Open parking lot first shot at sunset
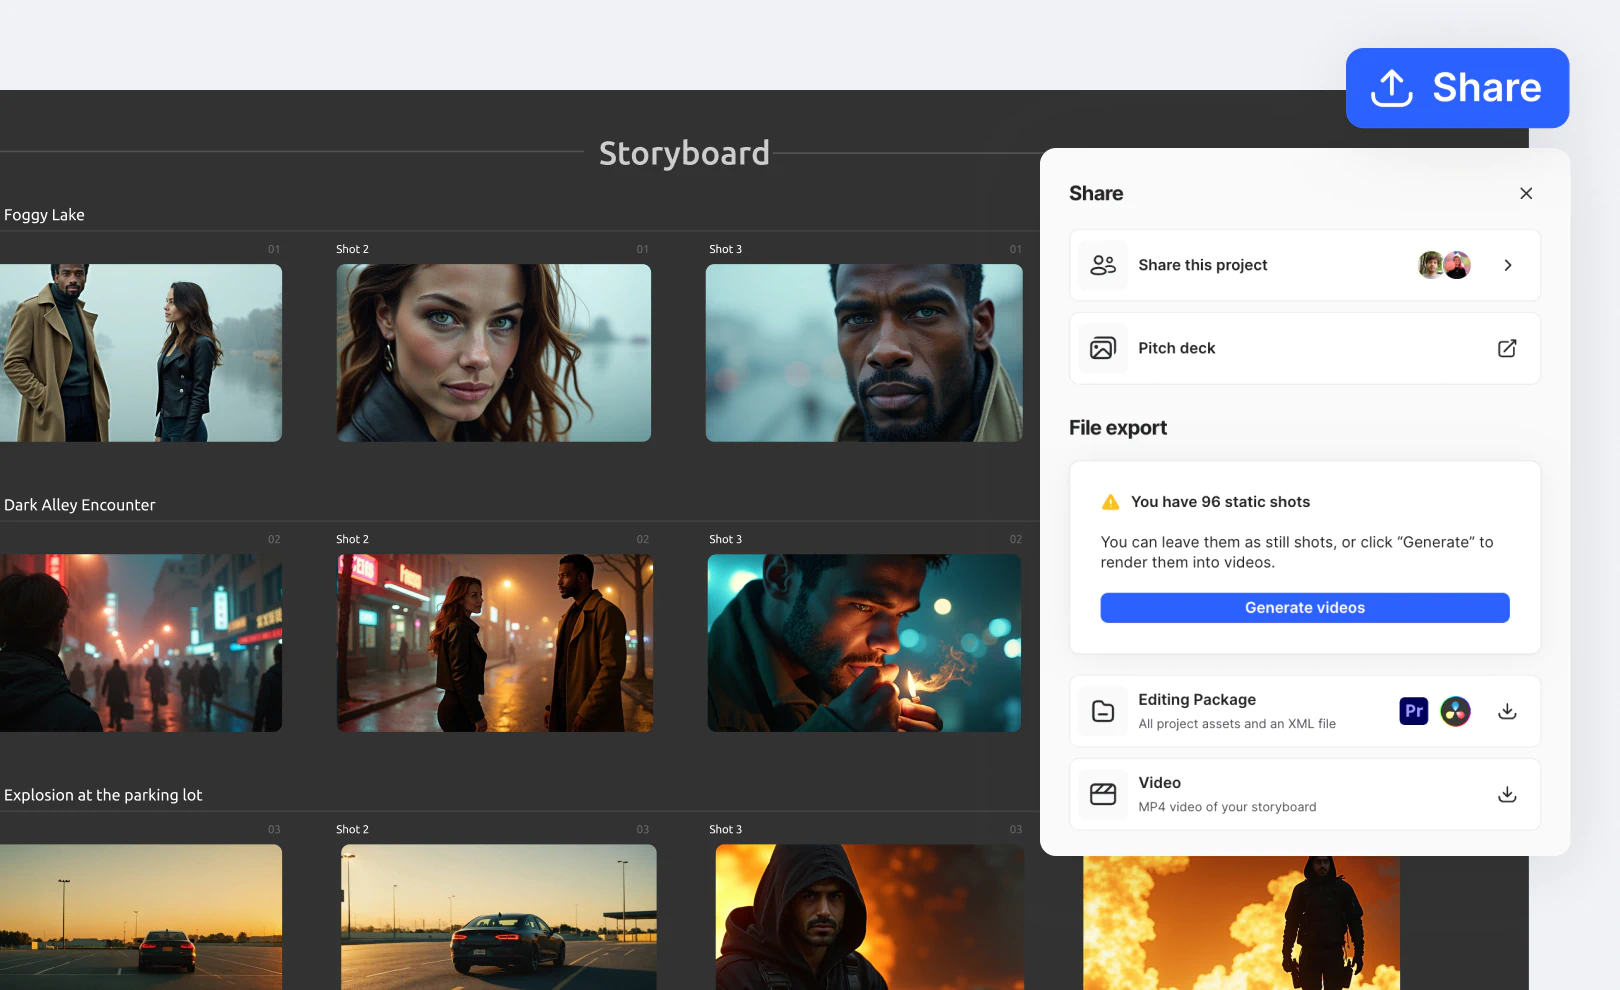This screenshot has width=1620, height=990. coord(141,917)
